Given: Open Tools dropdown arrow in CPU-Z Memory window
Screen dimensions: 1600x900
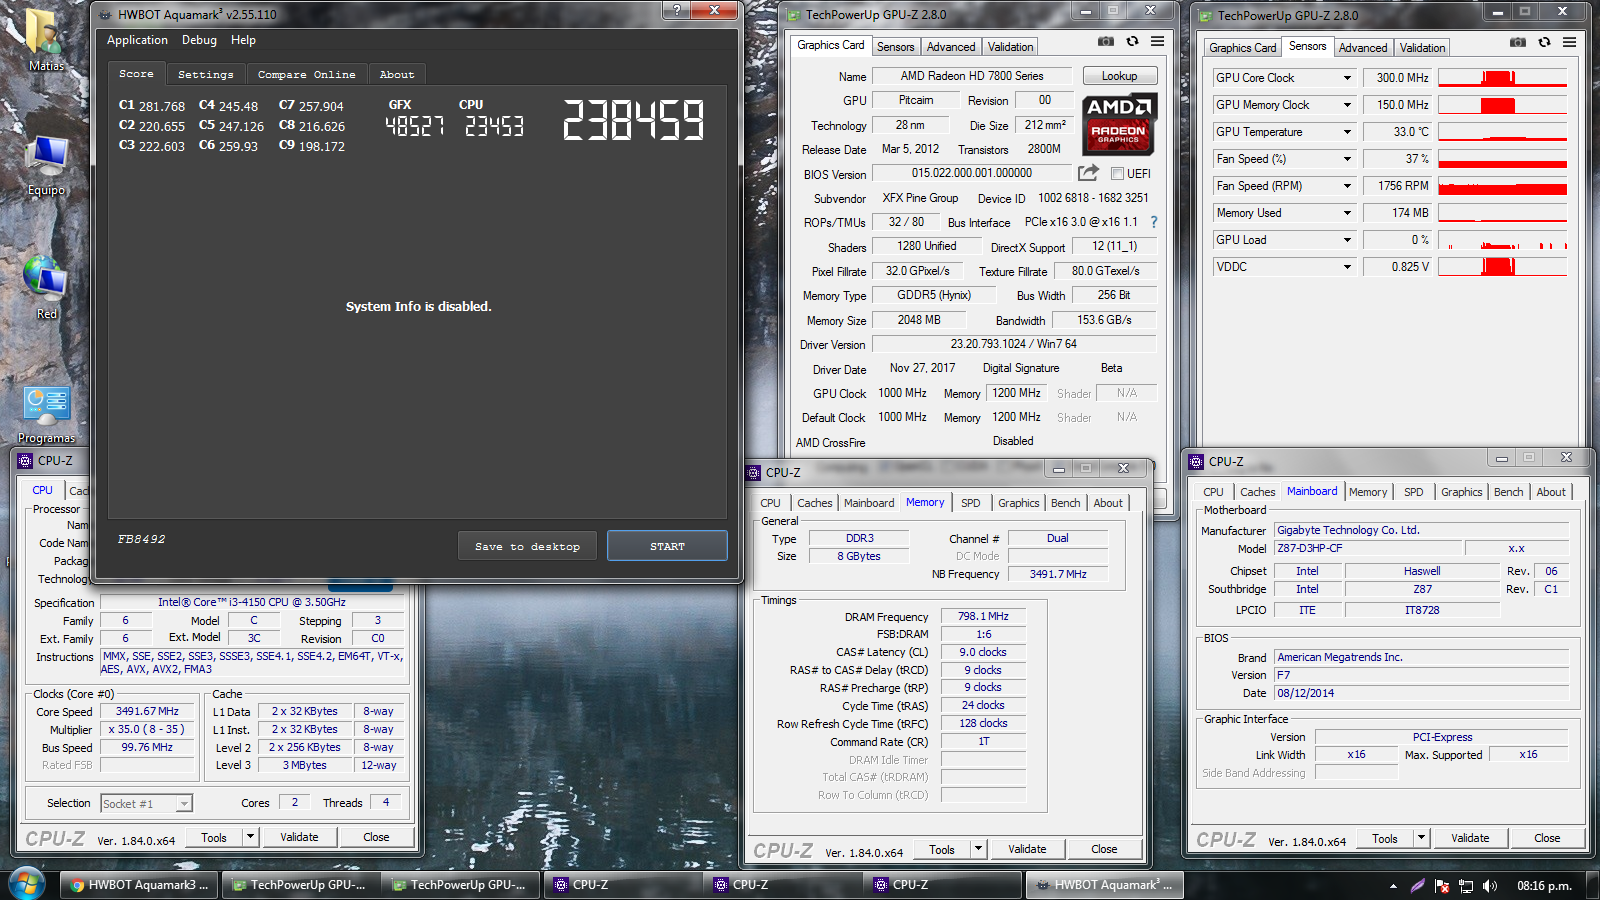Looking at the screenshot, I should (979, 849).
